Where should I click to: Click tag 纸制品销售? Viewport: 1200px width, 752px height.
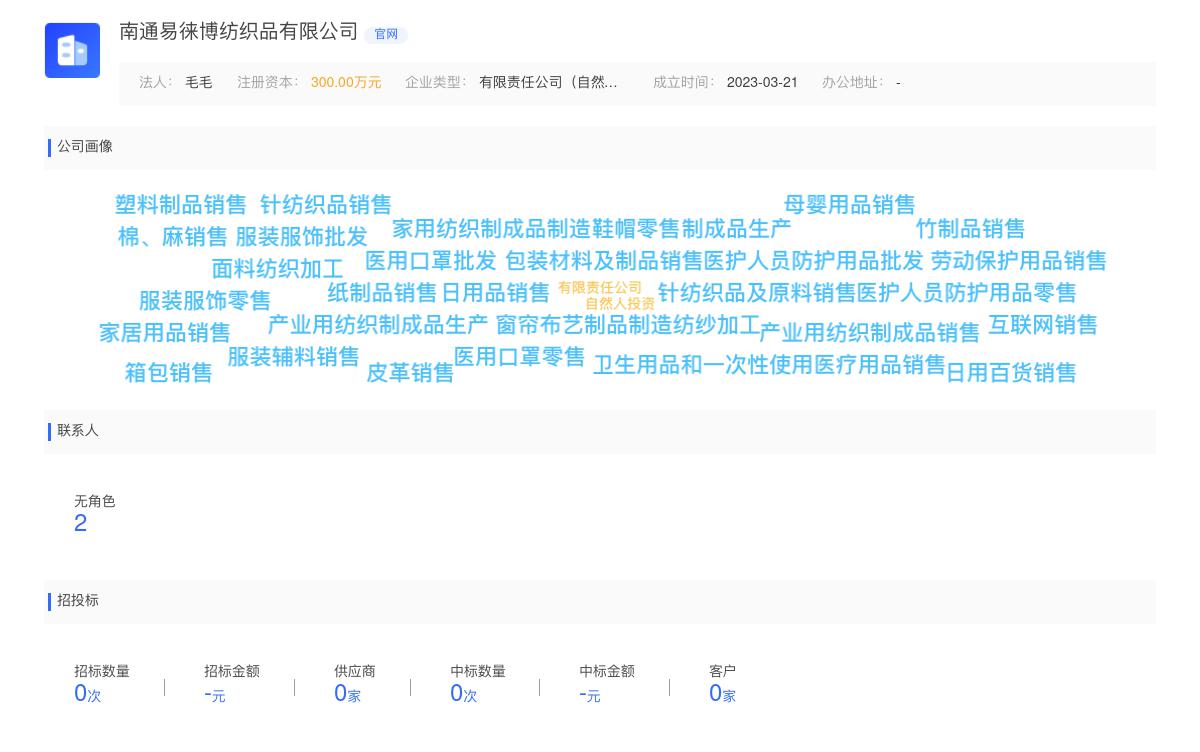coord(383,293)
